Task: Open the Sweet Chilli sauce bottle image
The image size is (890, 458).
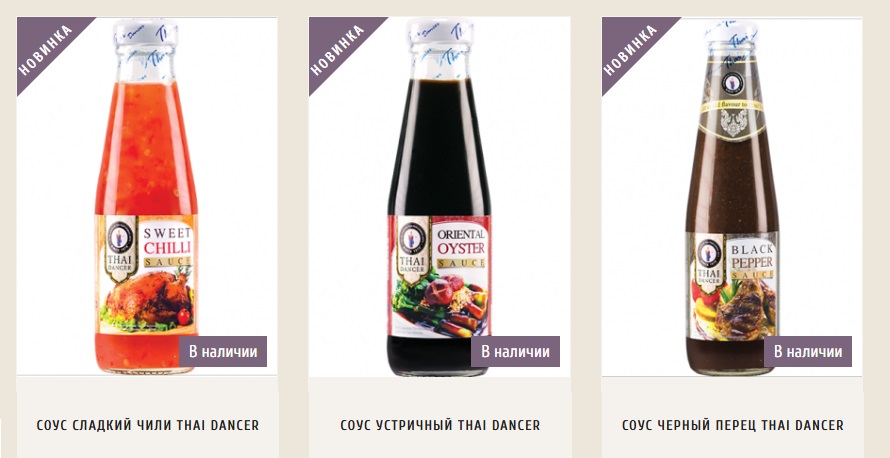Action: tap(146, 196)
